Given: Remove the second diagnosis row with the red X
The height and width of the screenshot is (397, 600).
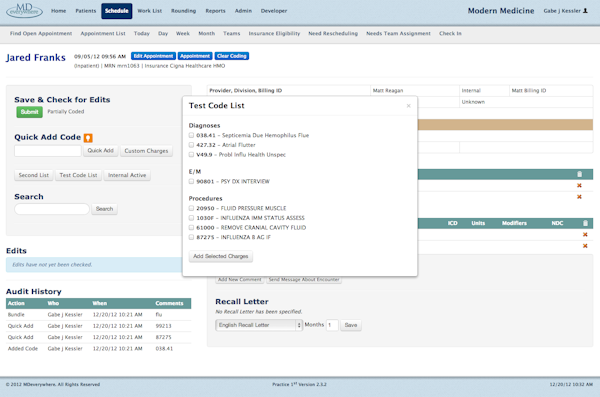Looking at the screenshot, I should coord(579,197).
